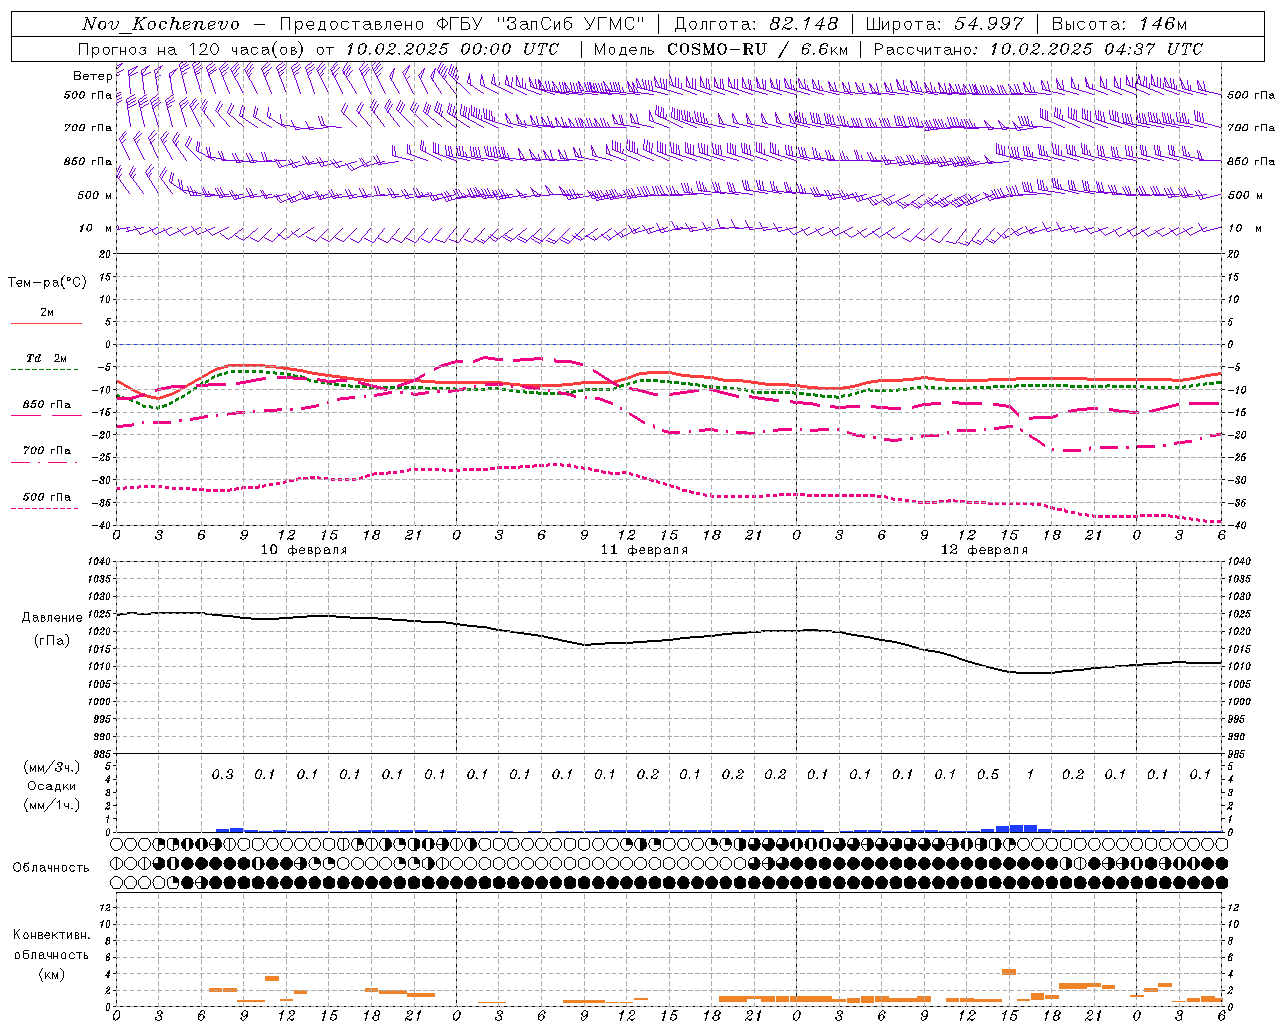The image size is (1280, 1024).
Task: Click the 'Тем-ра(°C)' temperature panel label
Action: pos(47,283)
